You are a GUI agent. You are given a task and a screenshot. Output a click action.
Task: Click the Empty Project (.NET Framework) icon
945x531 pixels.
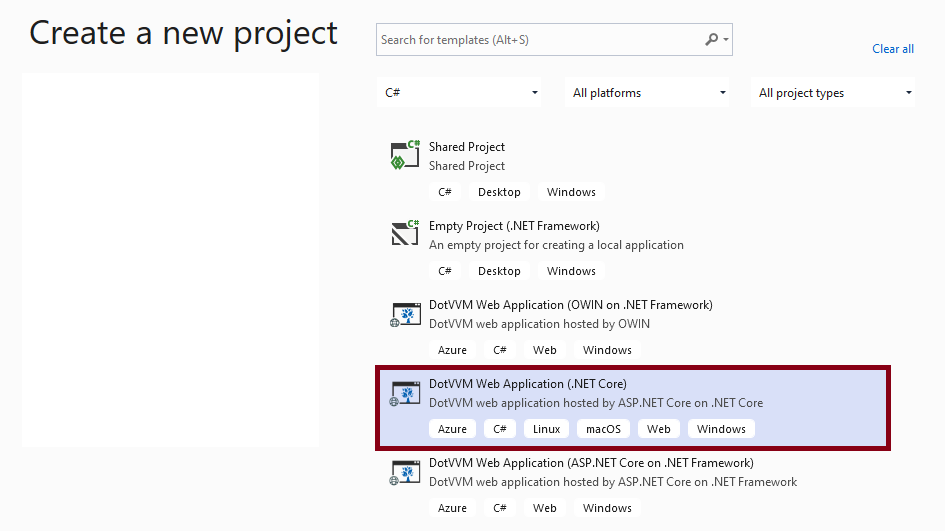point(405,233)
